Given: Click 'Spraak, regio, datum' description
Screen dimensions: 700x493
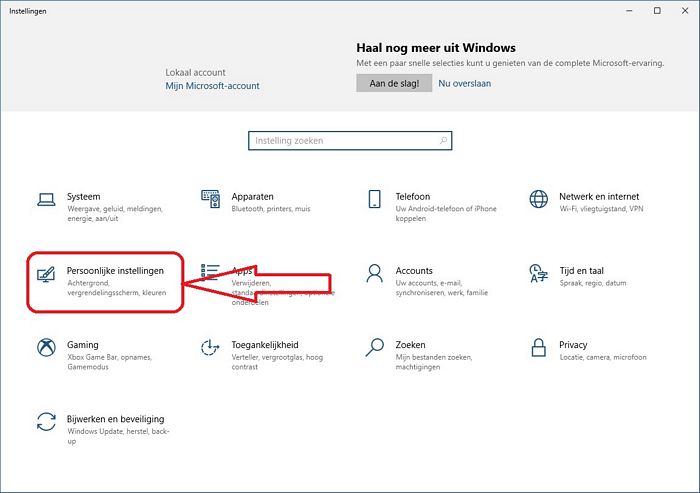Looking at the screenshot, I should [592, 283].
